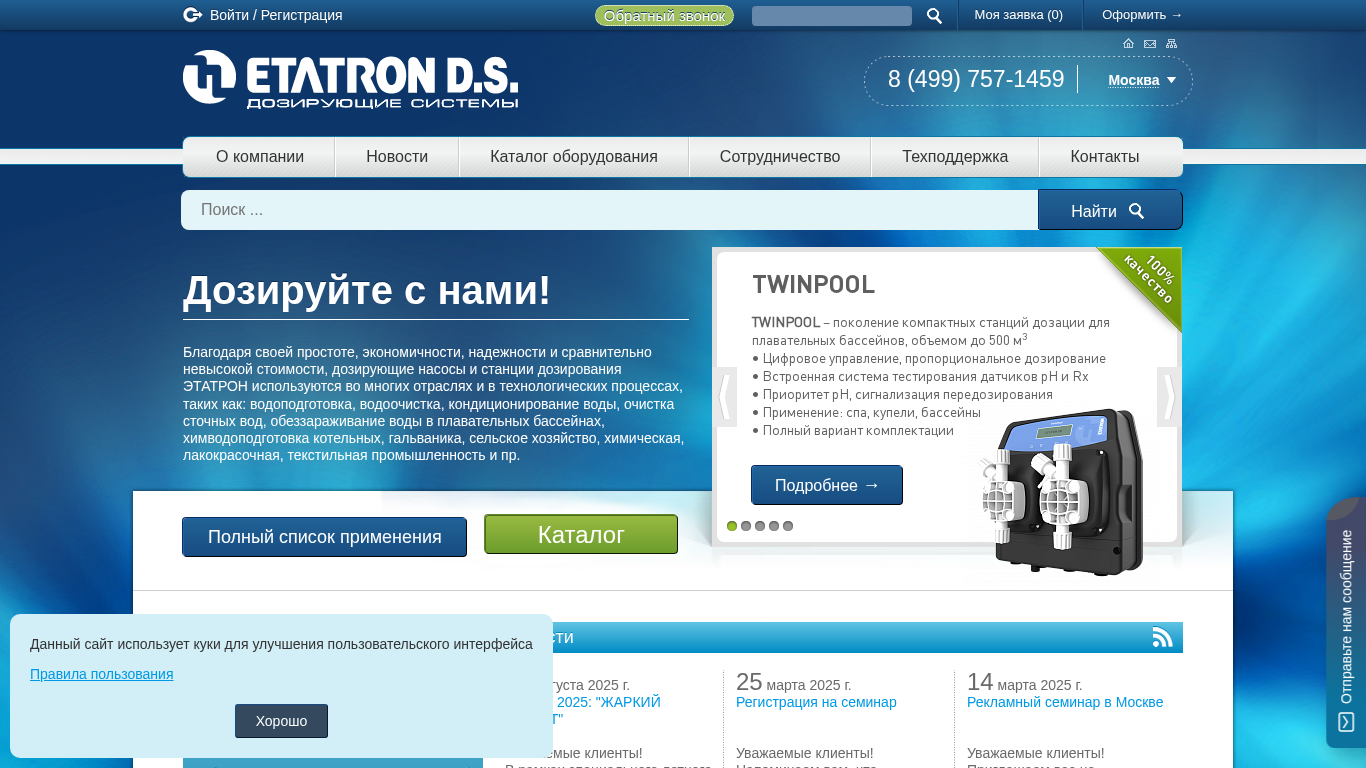Click the home icon near the phone number
The width and height of the screenshot is (1366, 768).
pos(1129,43)
